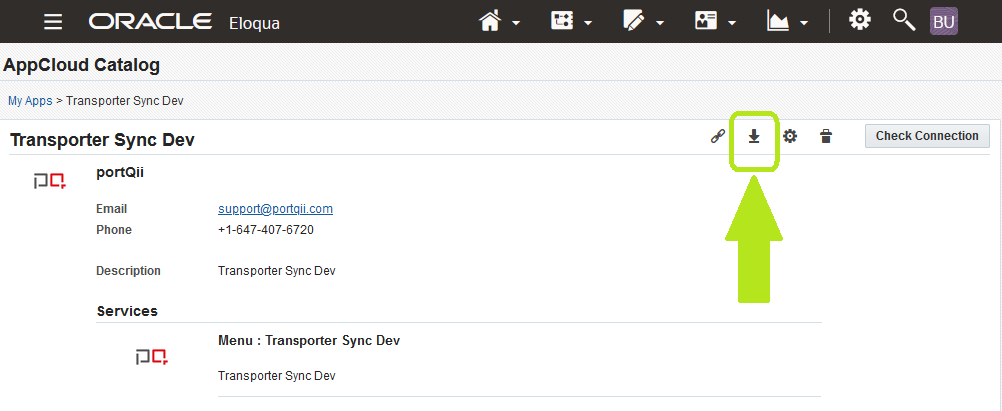This screenshot has height=411, width=1002.
Task: Open the Orchestration campaigns icon
Action: [x=562, y=21]
